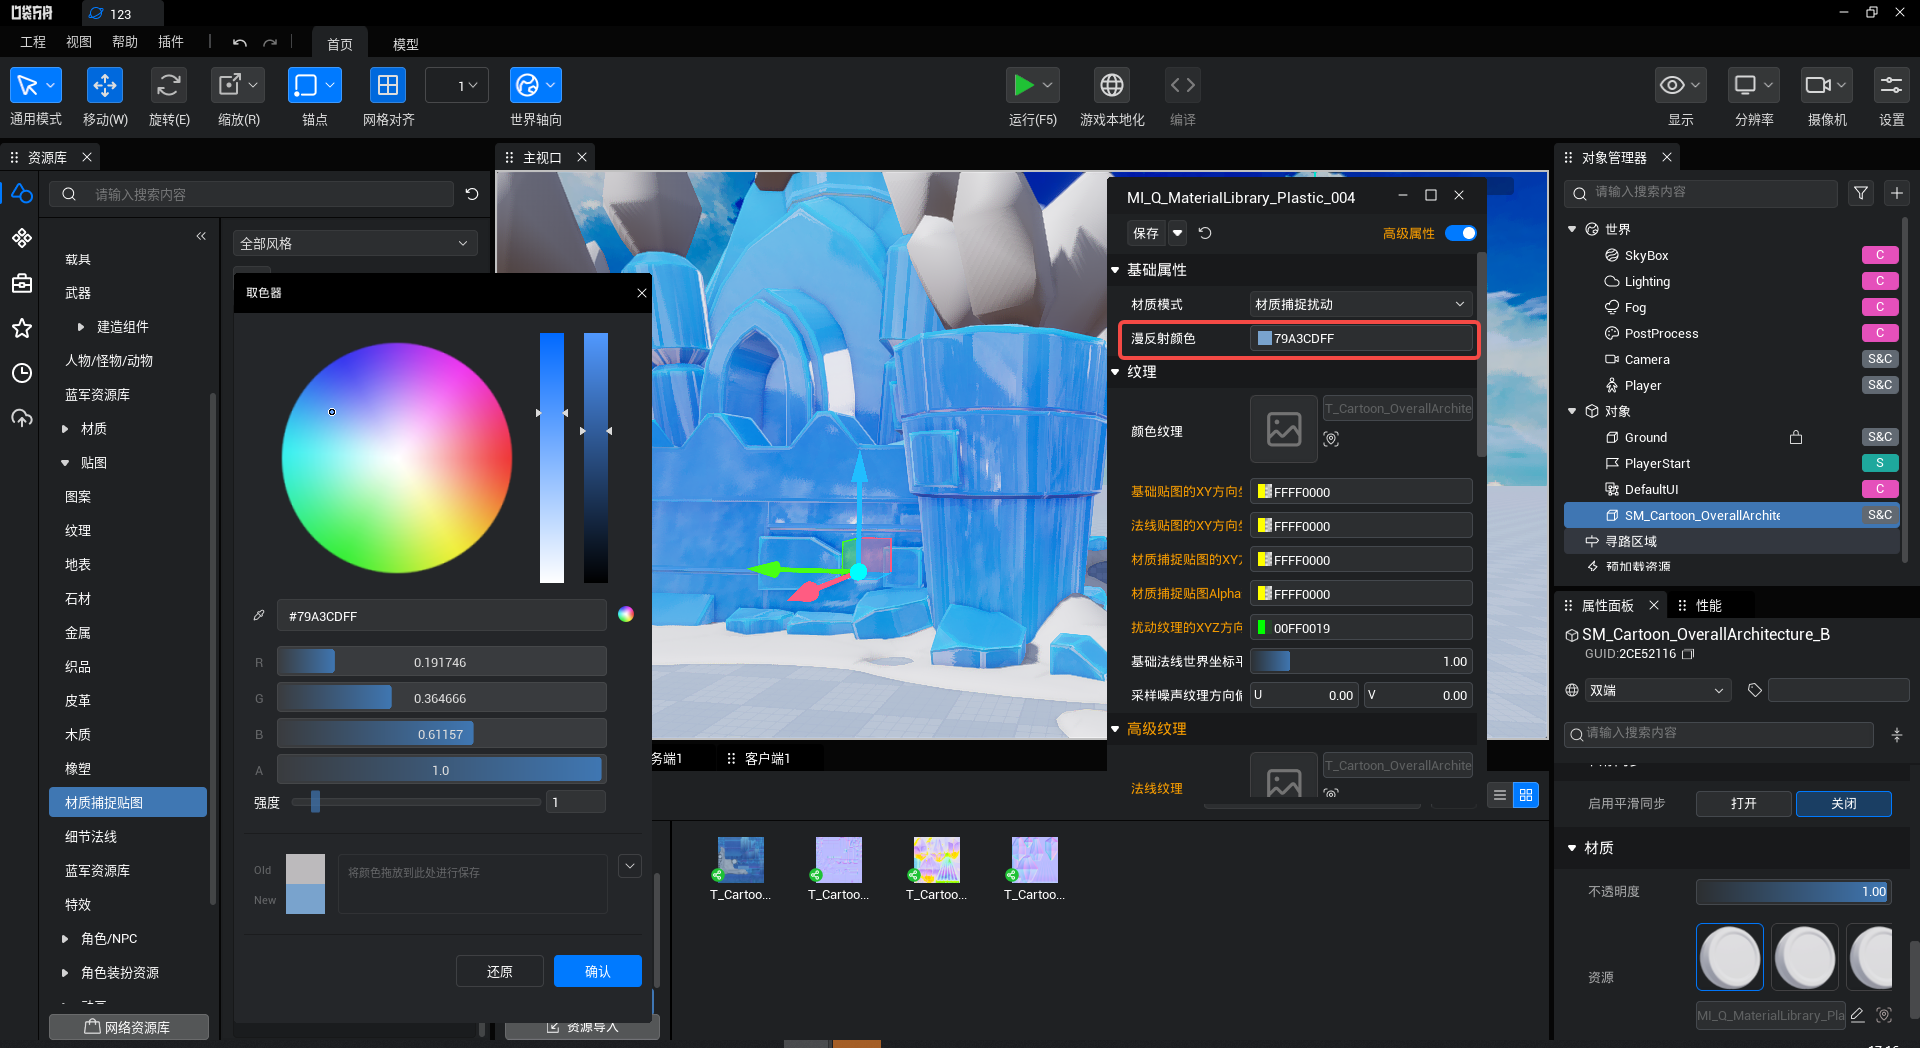Add a new object with plus button
The height and width of the screenshot is (1048, 1920).
[x=1897, y=193]
